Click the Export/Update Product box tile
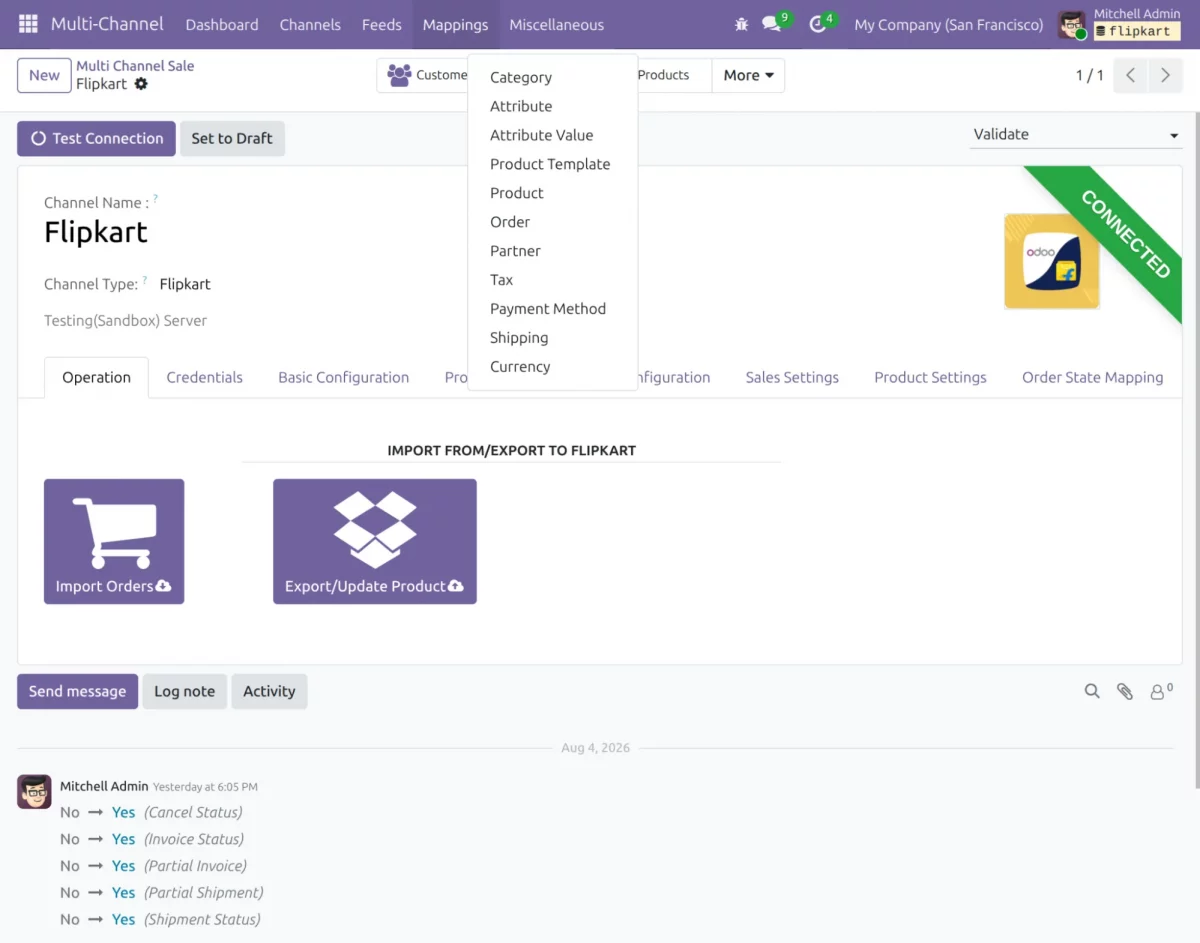The width and height of the screenshot is (1200, 943). click(x=375, y=541)
